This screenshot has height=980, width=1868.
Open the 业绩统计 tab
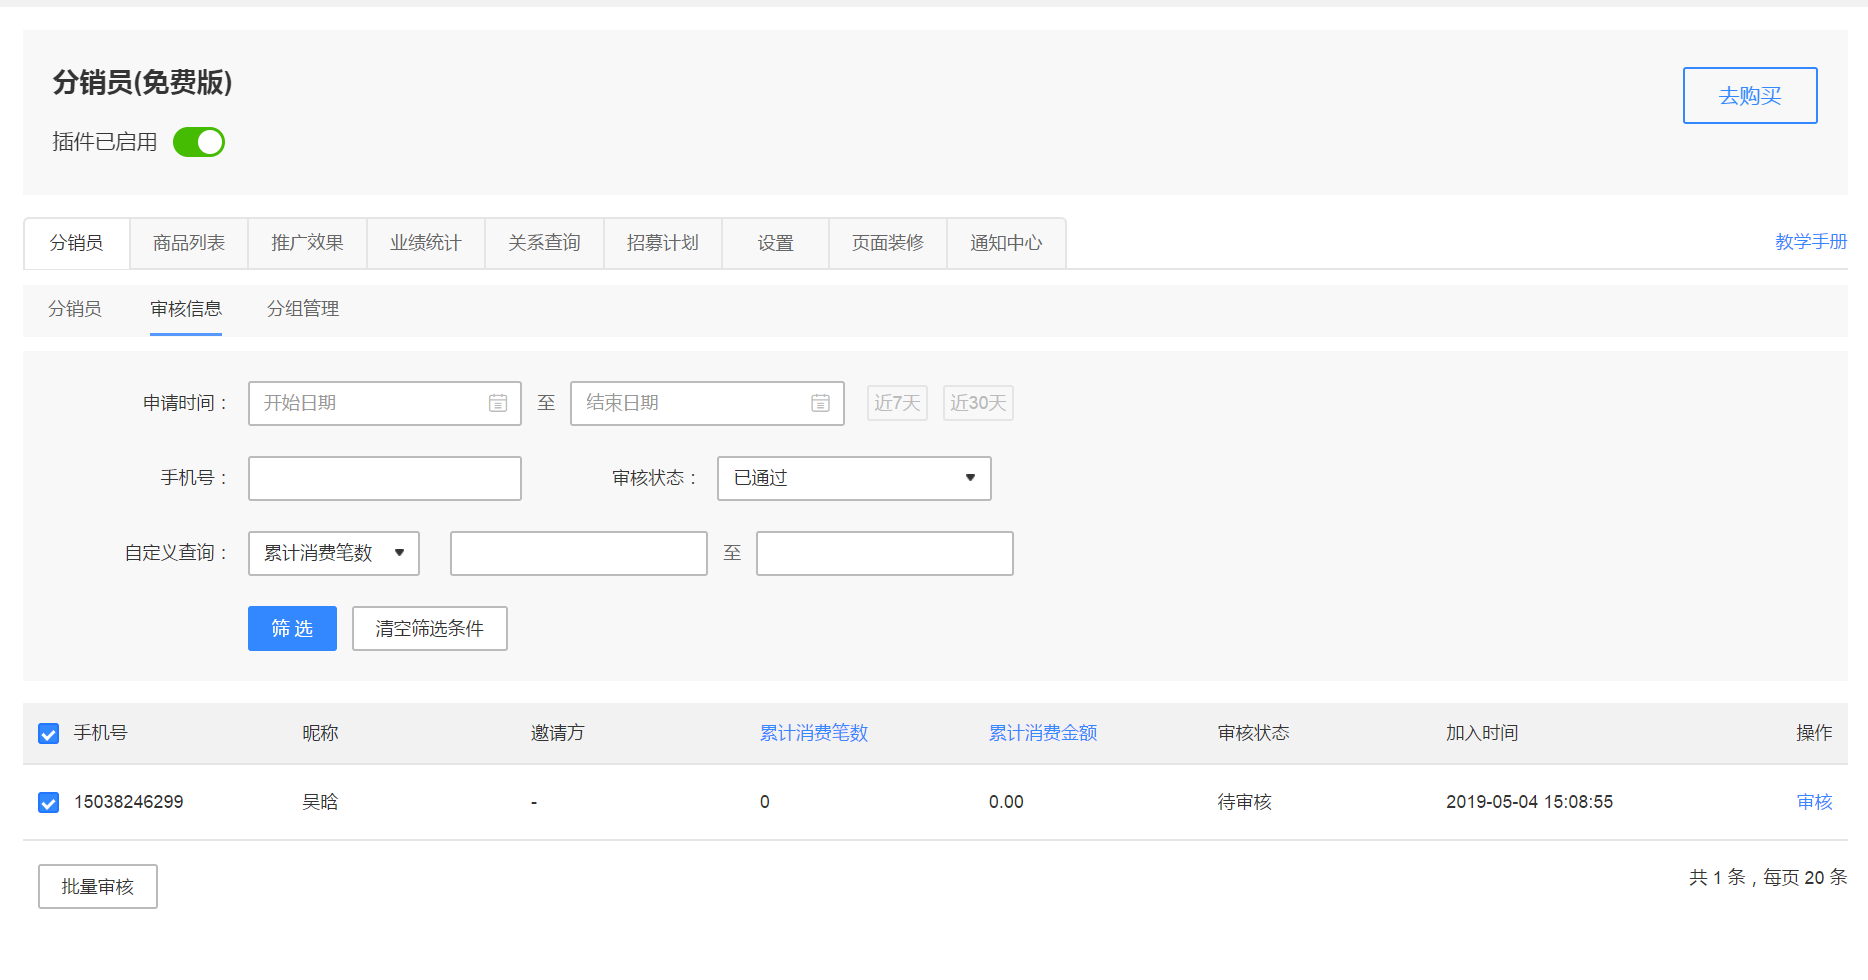[x=426, y=243]
